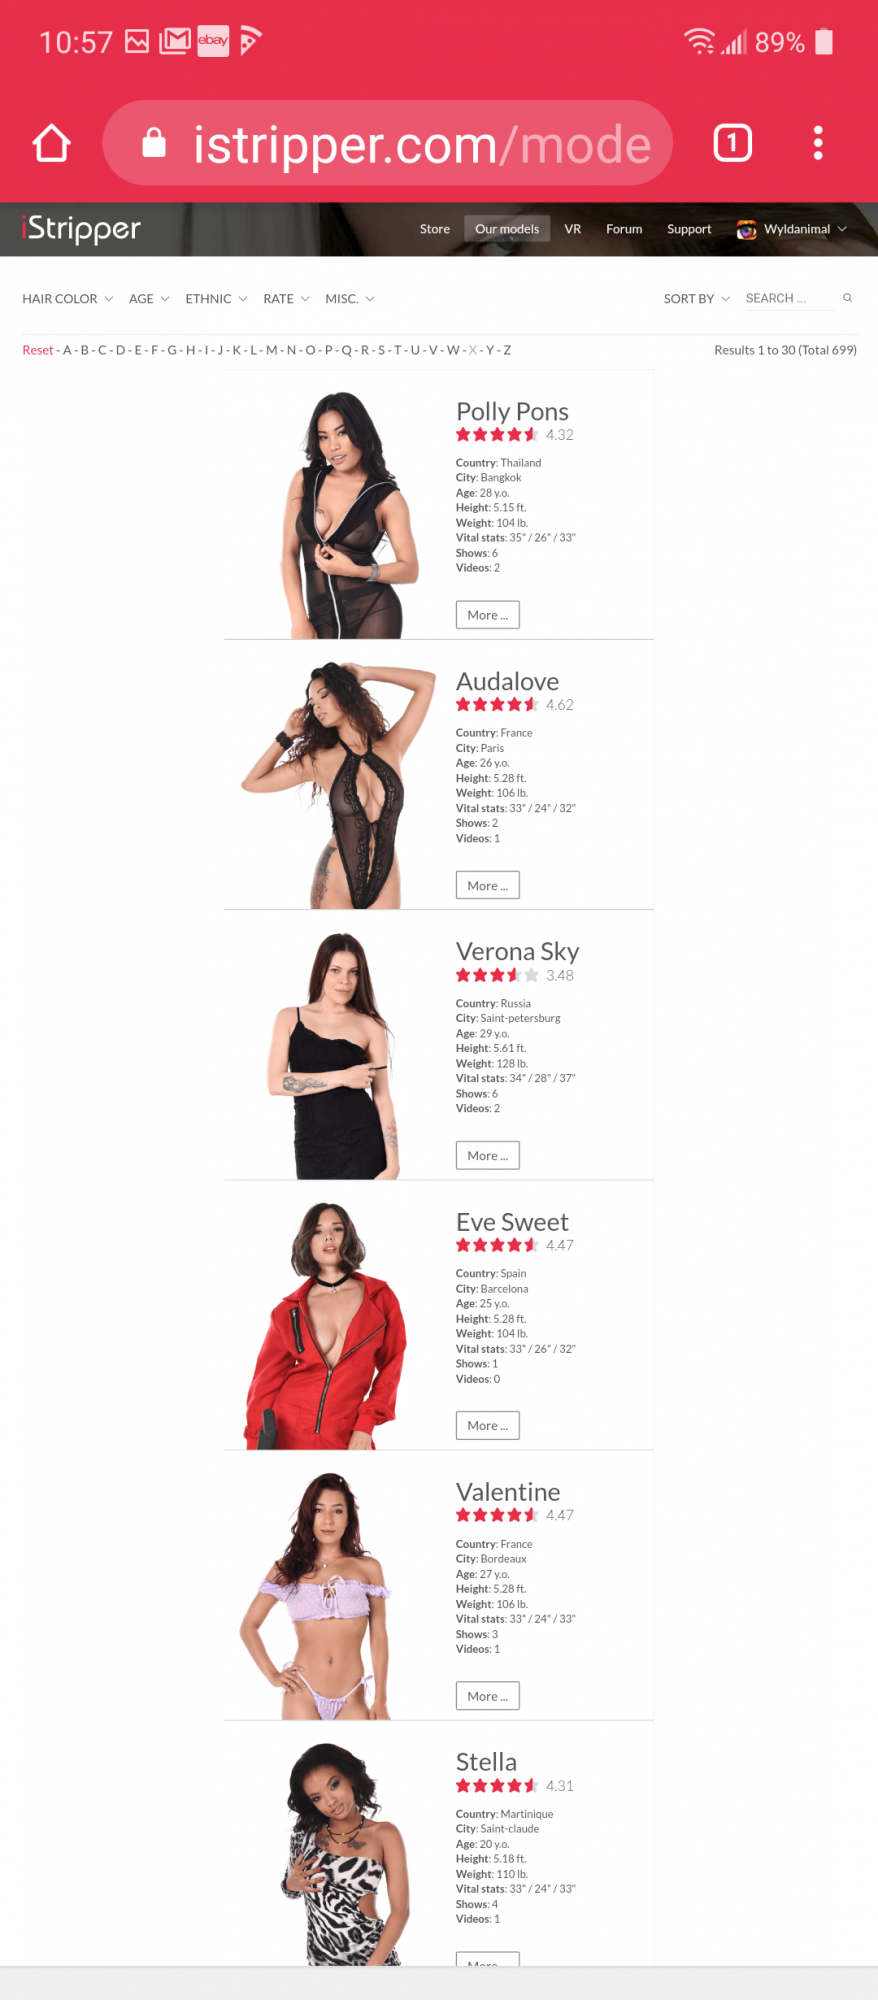878x2000 pixels.
Task: Open the Sort By dropdown
Action: (697, 299)
